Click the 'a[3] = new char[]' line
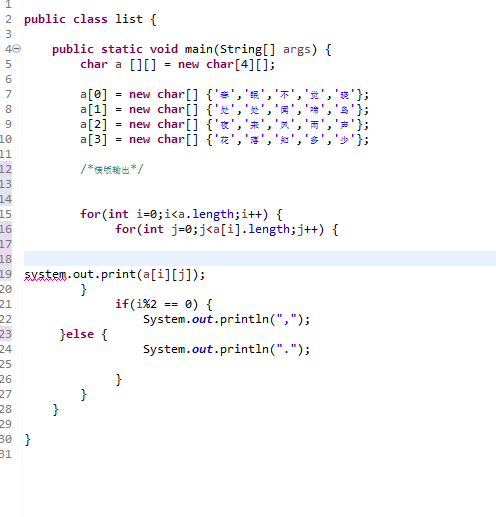 point(224,139)
